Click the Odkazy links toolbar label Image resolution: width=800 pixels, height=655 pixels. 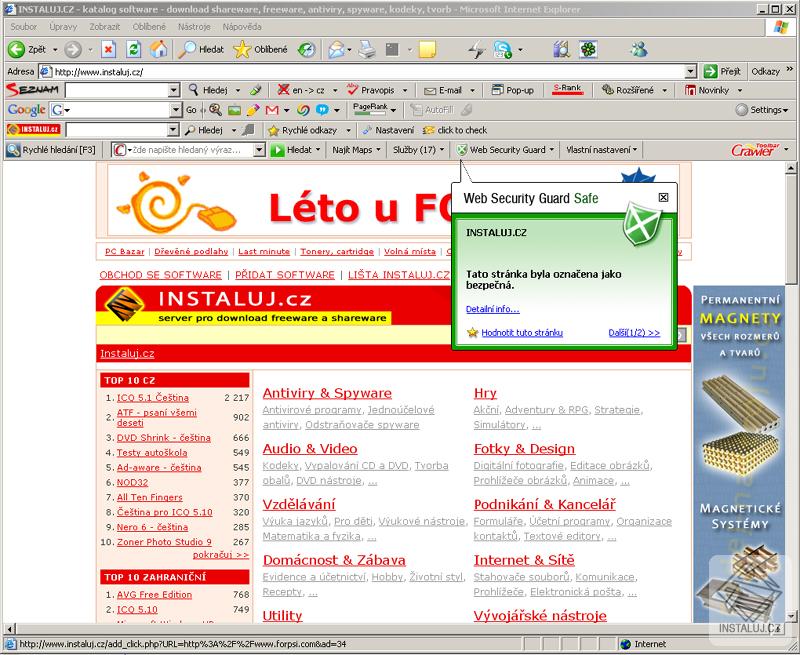coord(765,71)
